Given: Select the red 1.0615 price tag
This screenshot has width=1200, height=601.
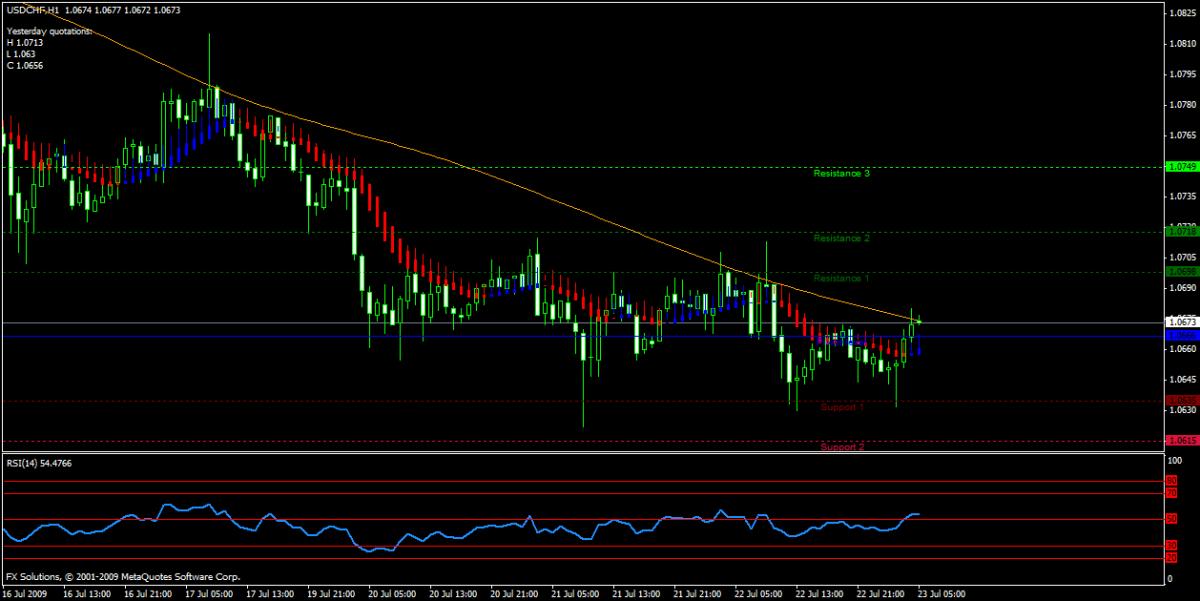Looking at the screenshot, I should pyautogui.click(x=1181, y=440).
